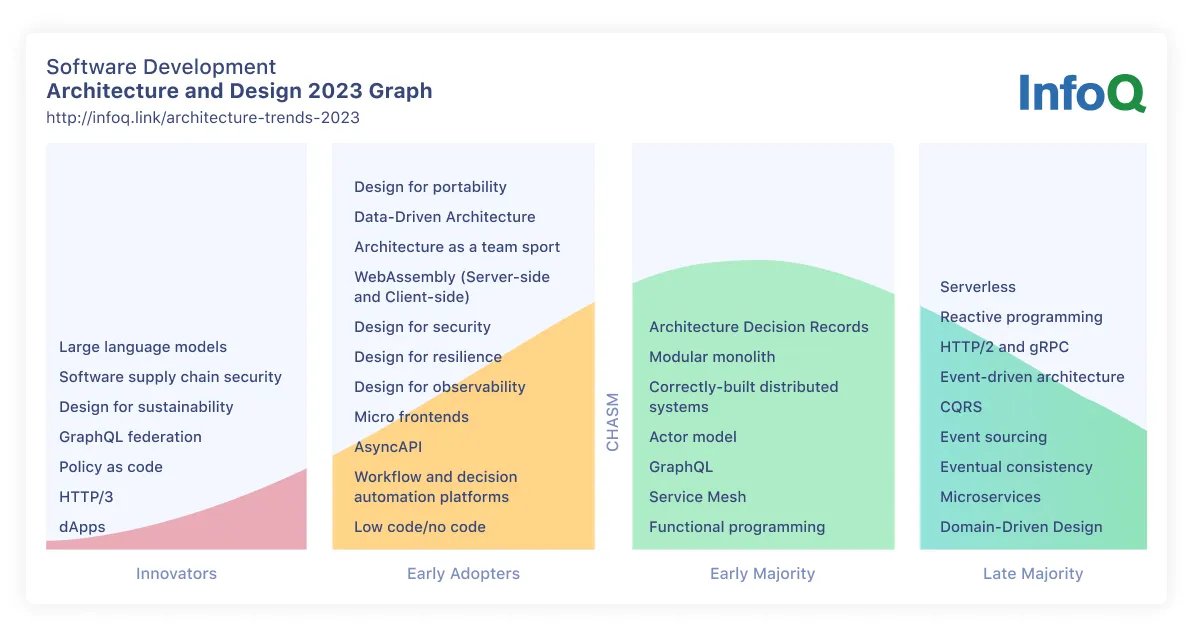This screenshot has width=1200, height=628.
Task: Select Data-Driven Architecture item
Action: click(x=444, y=217)
